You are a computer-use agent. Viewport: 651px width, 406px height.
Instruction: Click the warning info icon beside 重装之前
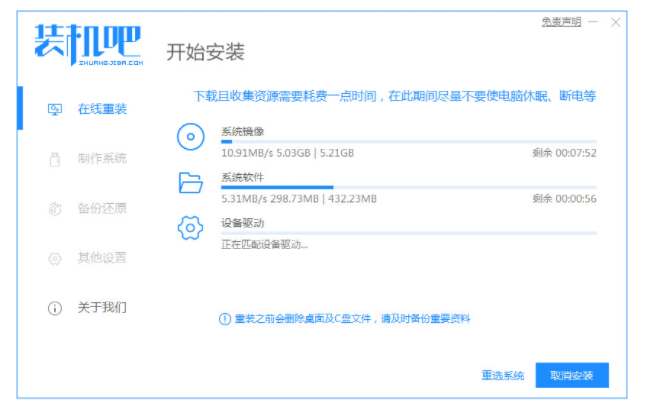pos(225,319)
